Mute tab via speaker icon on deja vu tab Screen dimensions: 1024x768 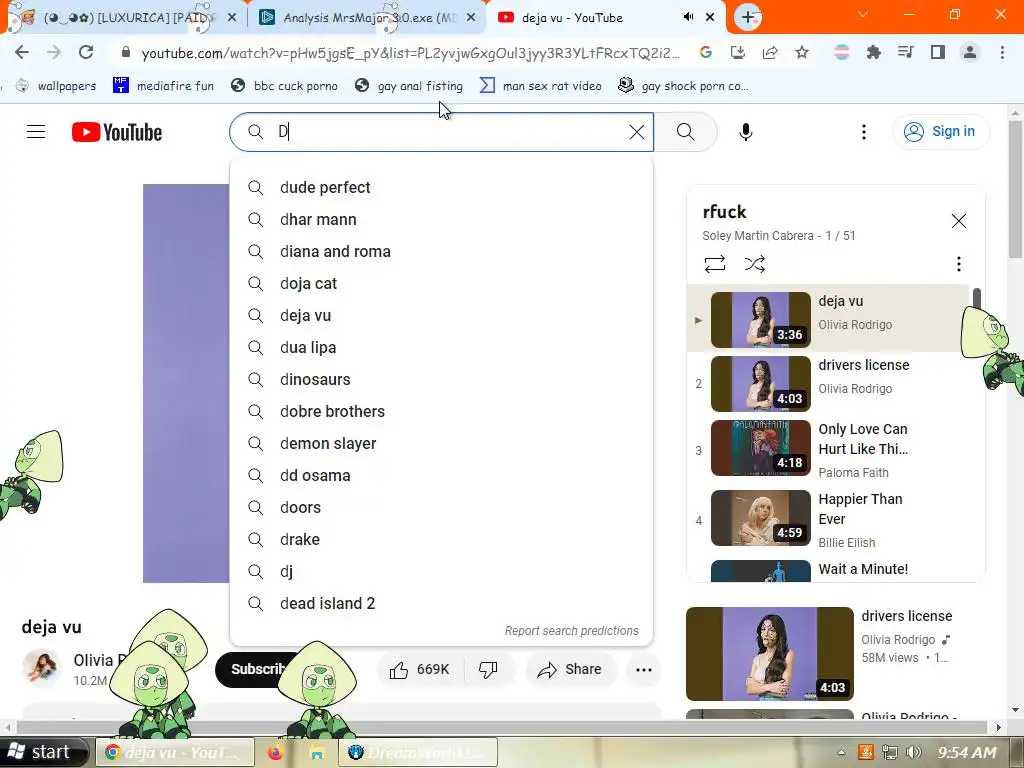coord(688,17)
